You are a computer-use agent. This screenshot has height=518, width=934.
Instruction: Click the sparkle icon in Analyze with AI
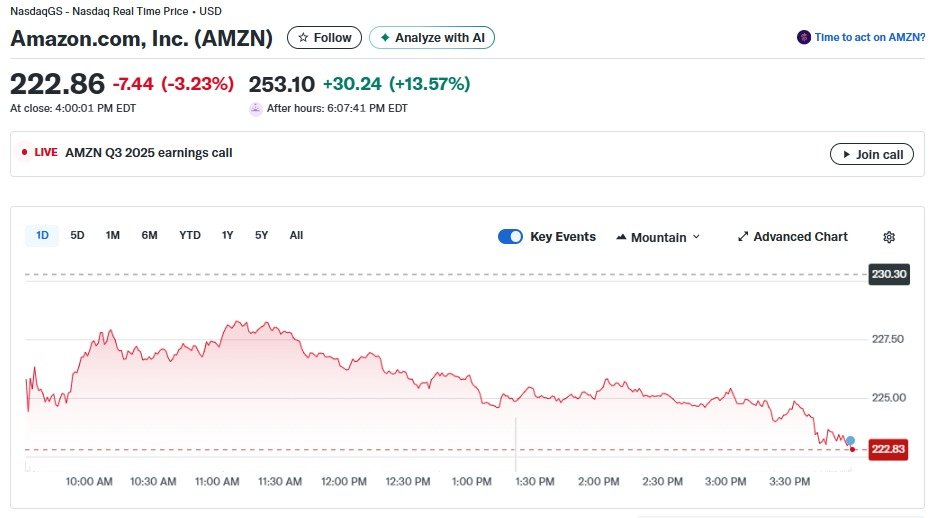click(x=385, y=38)
